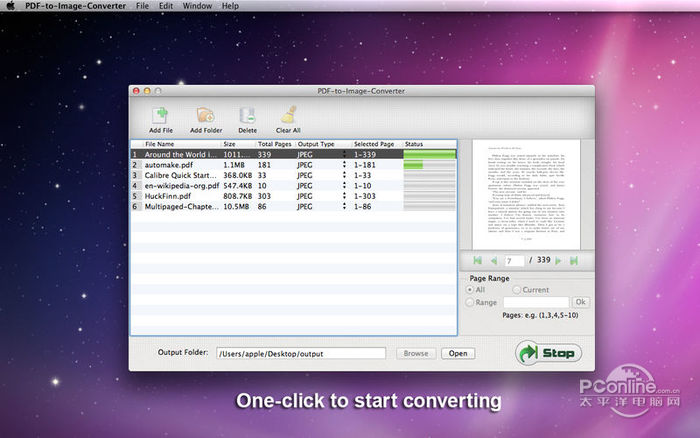Screen dimensions: 700x438
Task: Choose the Range radio button
Action: tap(471, 301)
